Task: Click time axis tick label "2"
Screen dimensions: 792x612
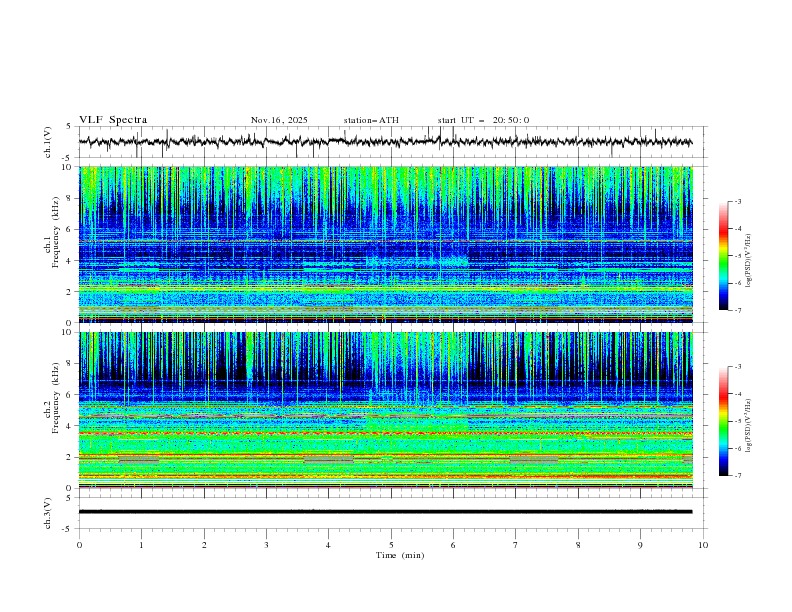Action: 204,545
